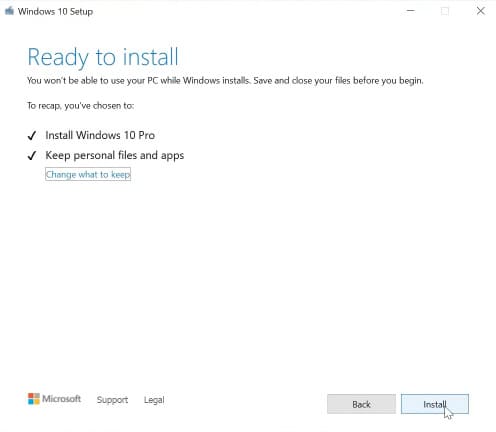Click the 'Keep personal files and apps' text
Image resolution: width=496 pixels, height=432 pixels.
(115, 155)
